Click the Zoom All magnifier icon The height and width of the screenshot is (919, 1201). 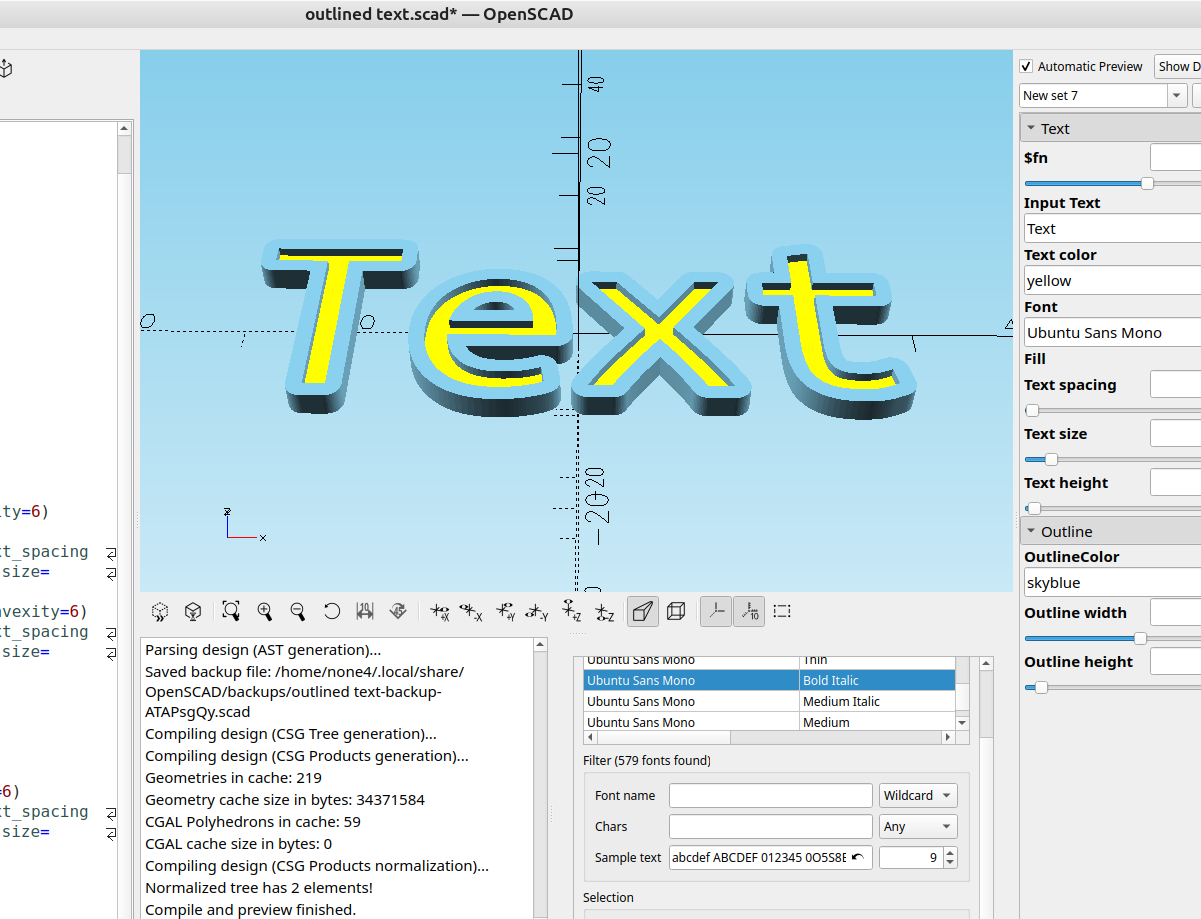coord(231,611)
